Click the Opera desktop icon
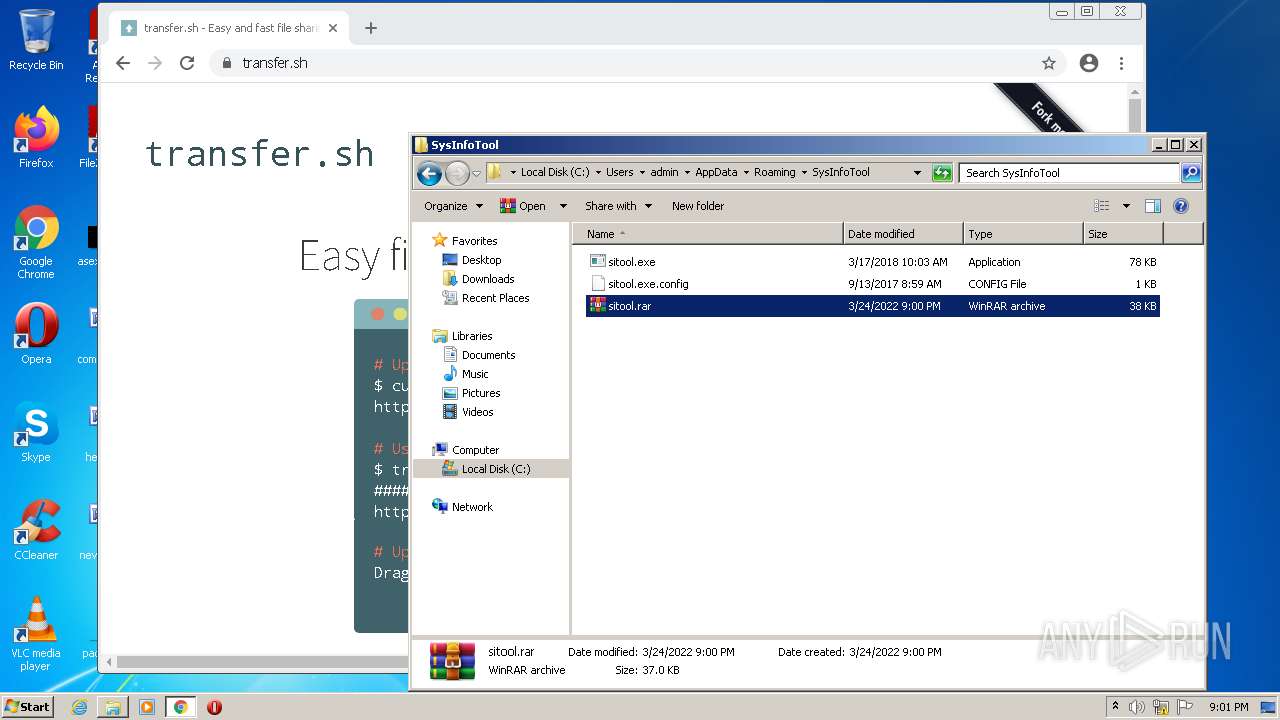The width and height of the screenshot is (1280, 720). pos(36,334)
